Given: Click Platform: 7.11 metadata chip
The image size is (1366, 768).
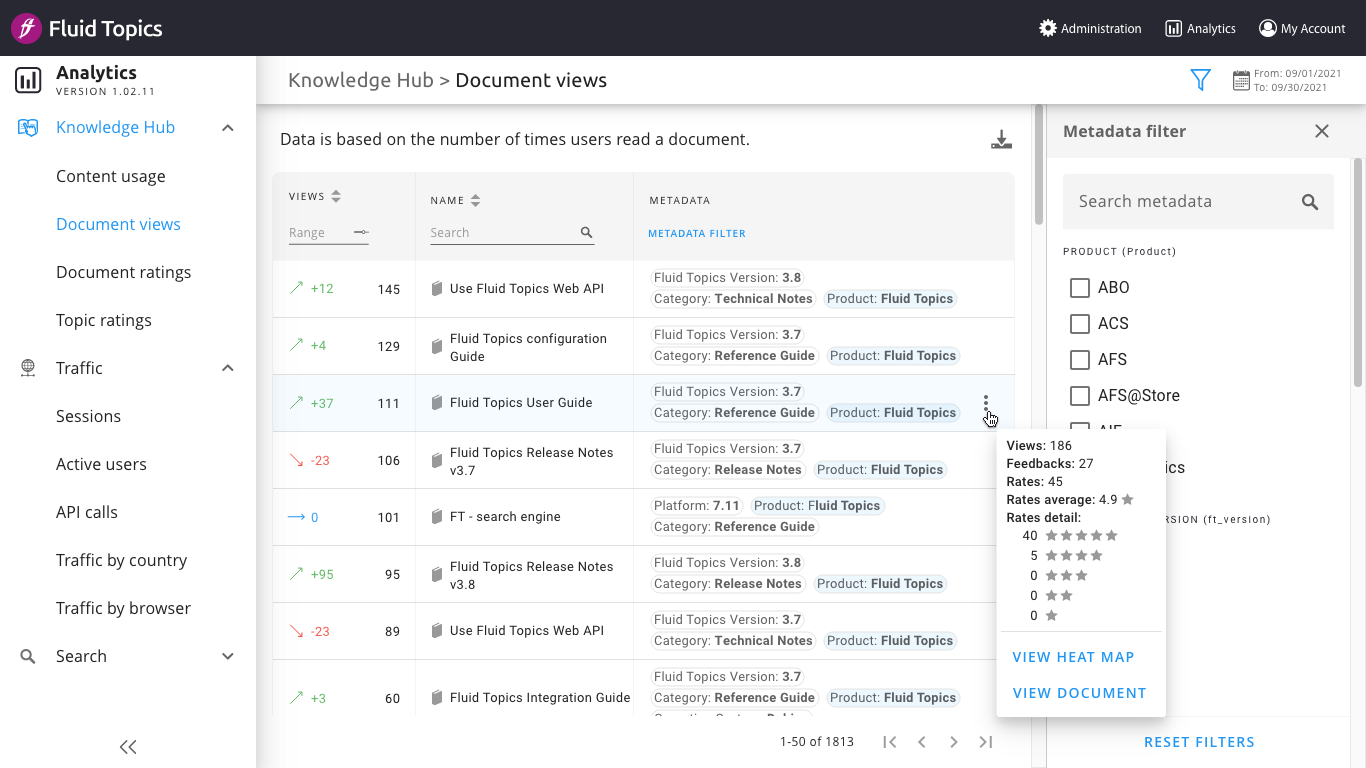Looking at the screenshot, I should point(697,505).
